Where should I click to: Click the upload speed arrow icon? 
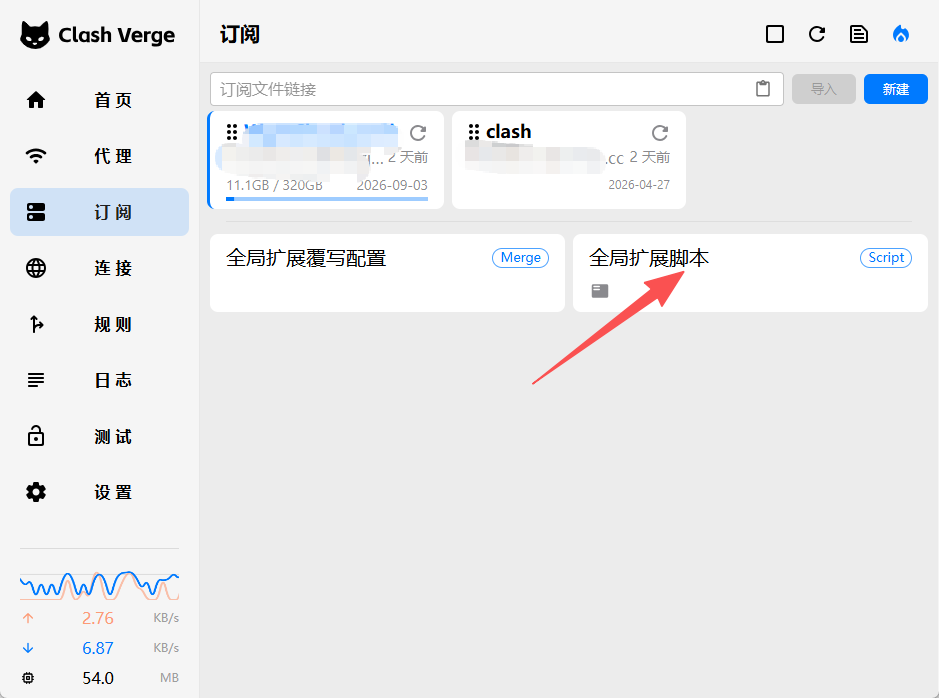[28, 618]
